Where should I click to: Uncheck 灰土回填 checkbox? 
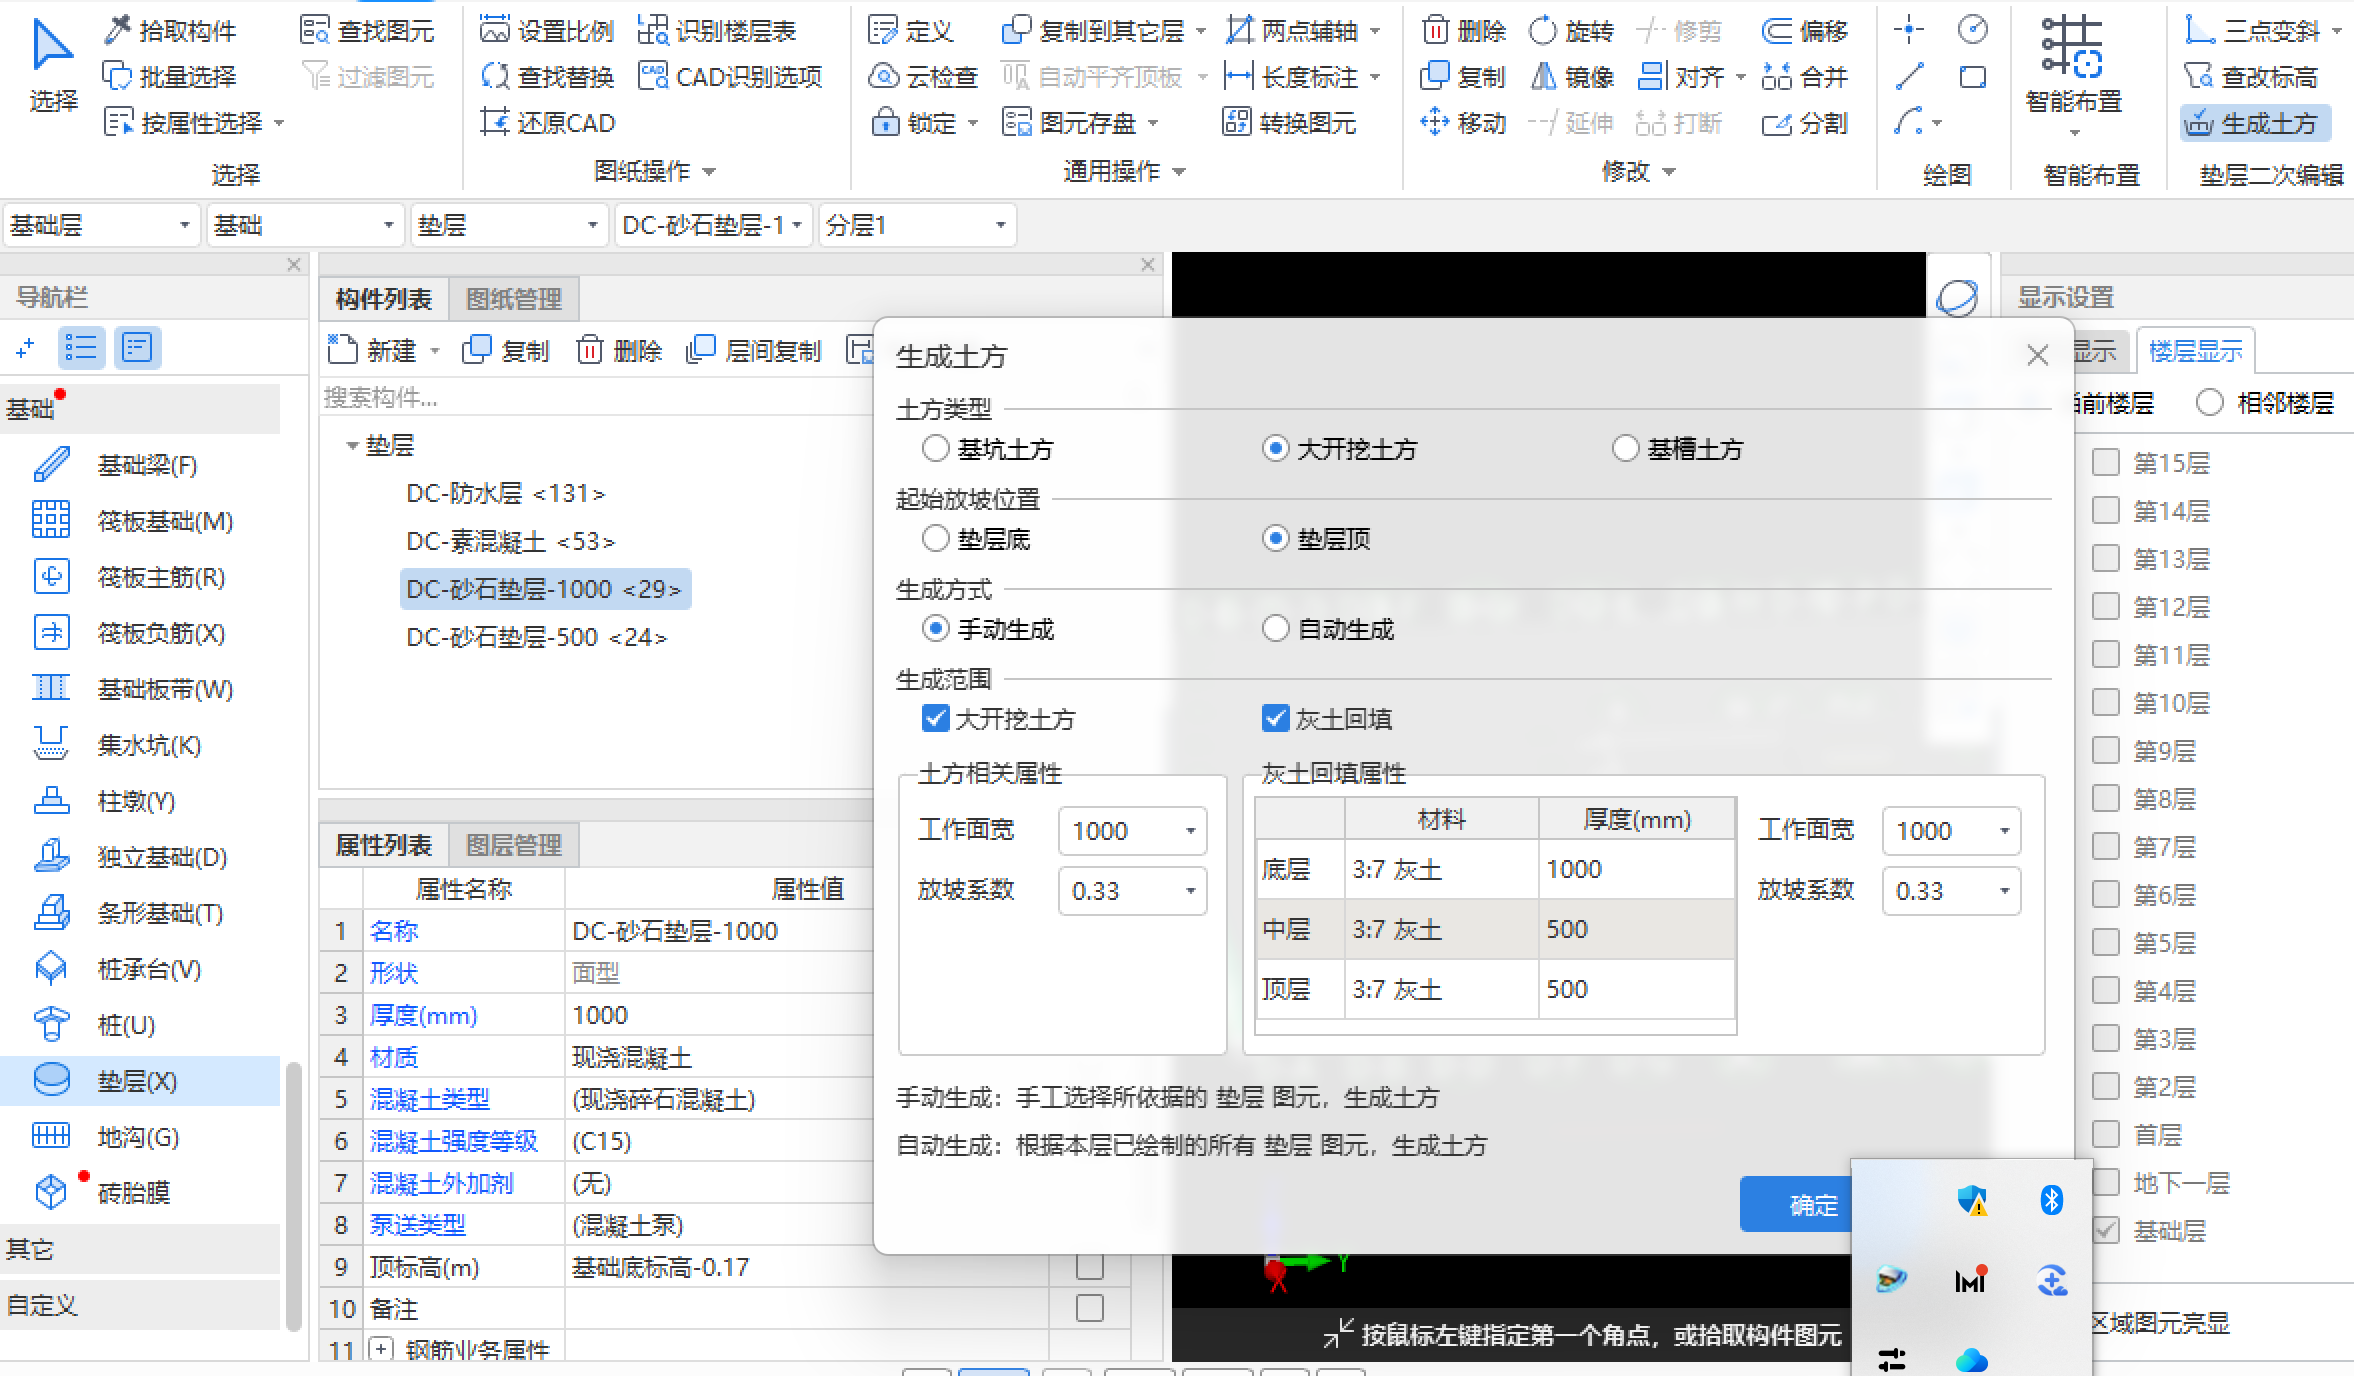[x=1276, y=719]
